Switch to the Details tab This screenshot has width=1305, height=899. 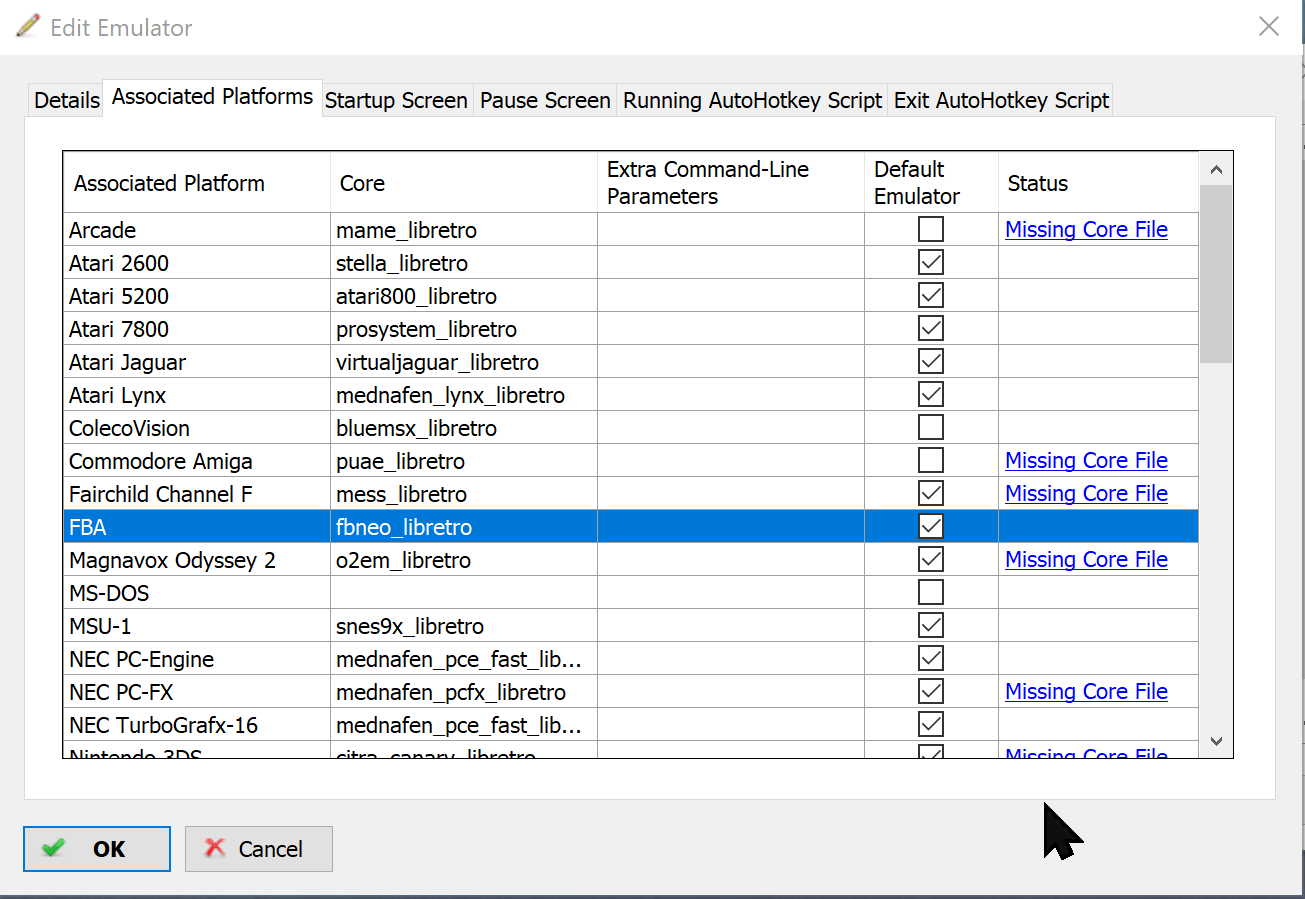coord(66,100)
